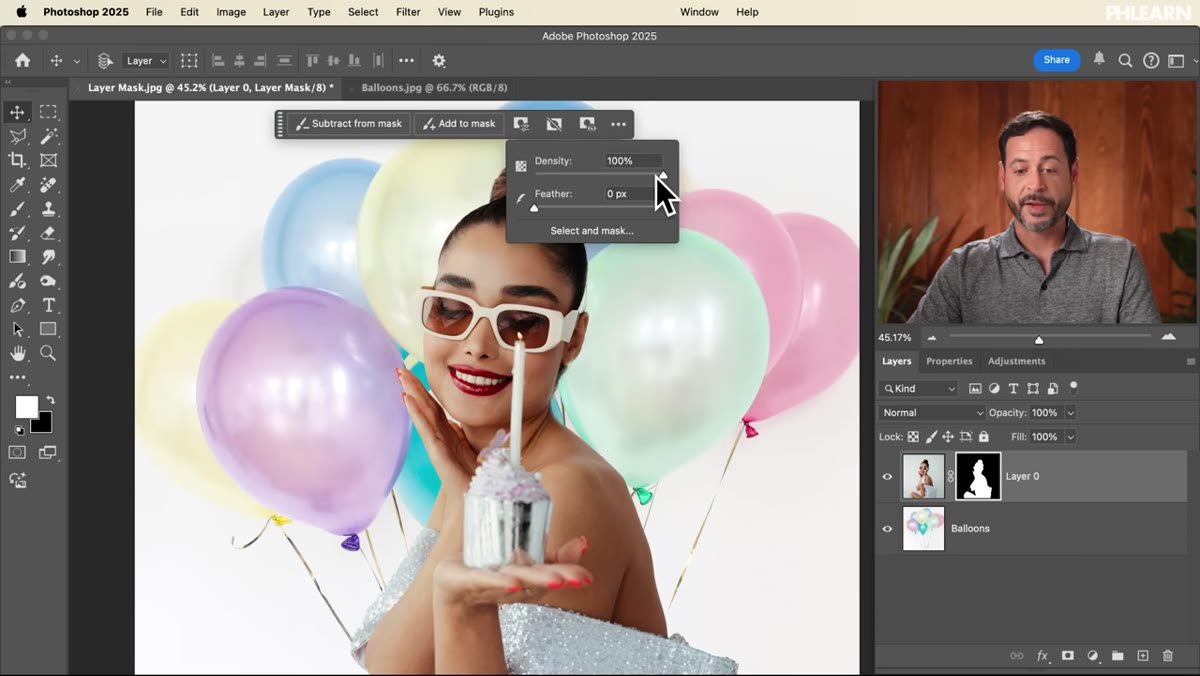The image size is (1200, 676).
Task: Hide the Balloons layer
Action: pyautogui.click(x=887, y=529)
